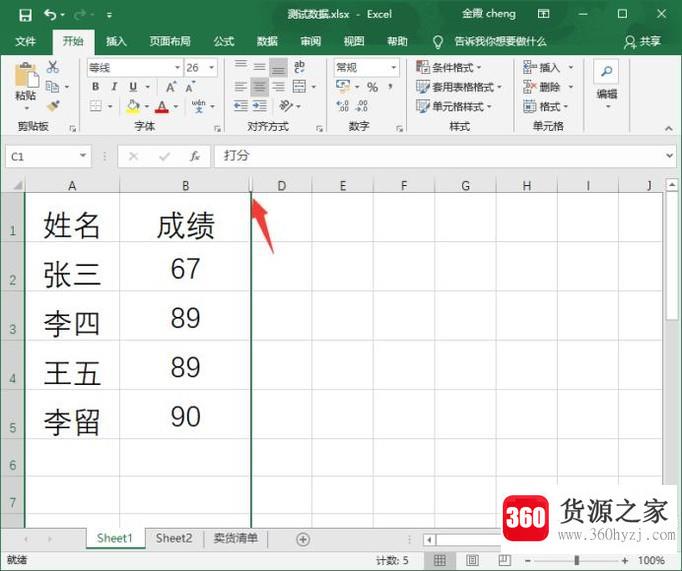The height and width of the screenshot is (571, 682).
Task: Click decrease decimal icon
Action: coord(362,106)
